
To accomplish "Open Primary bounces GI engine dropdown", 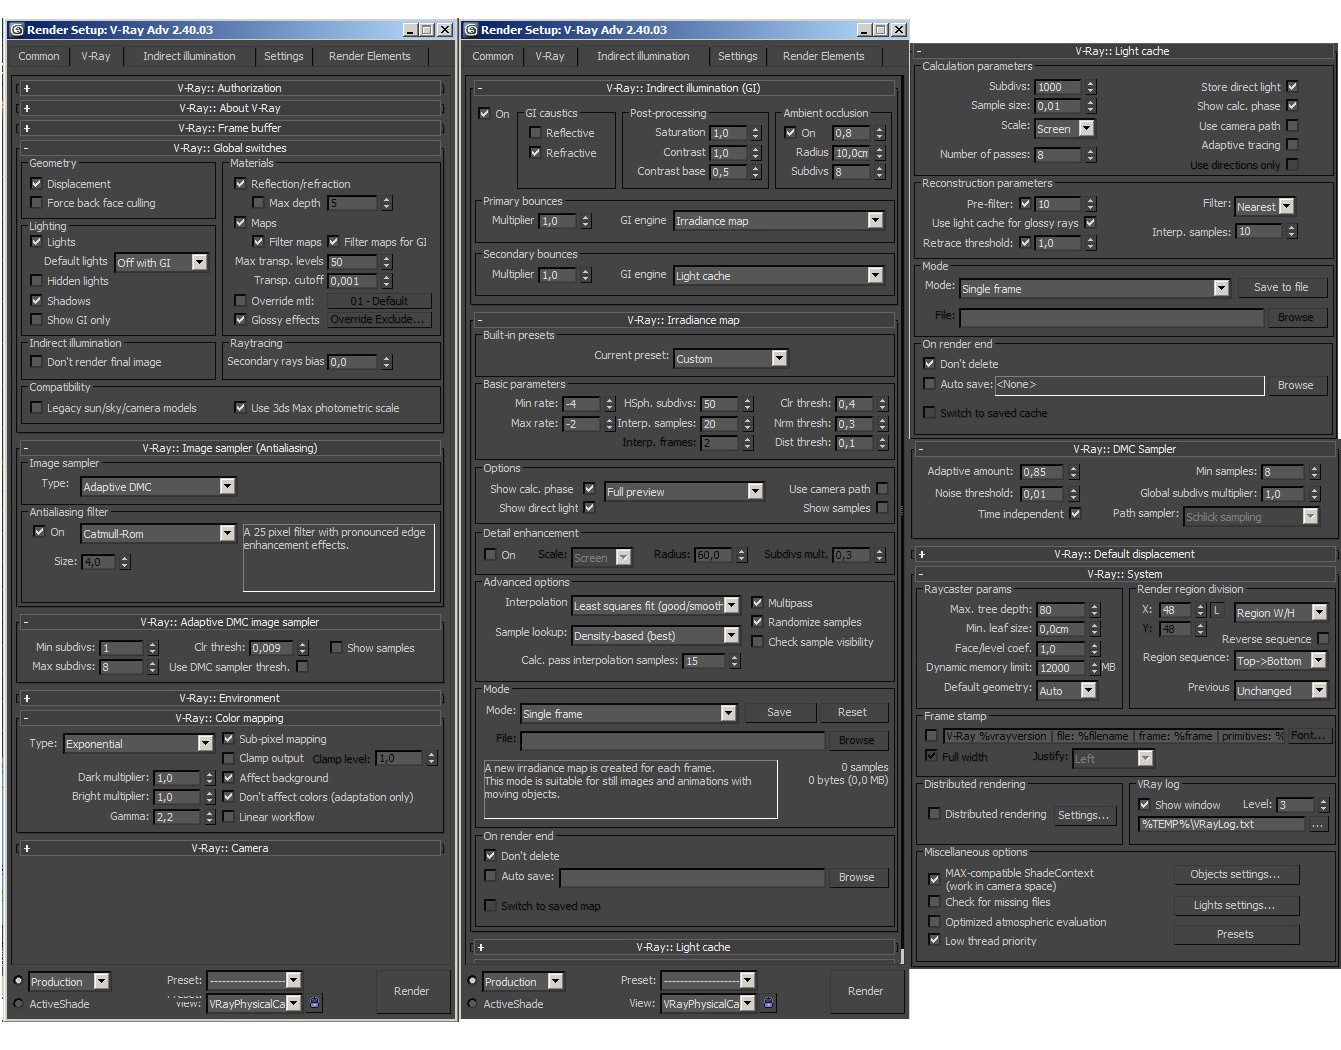I will tap(779, 220).
